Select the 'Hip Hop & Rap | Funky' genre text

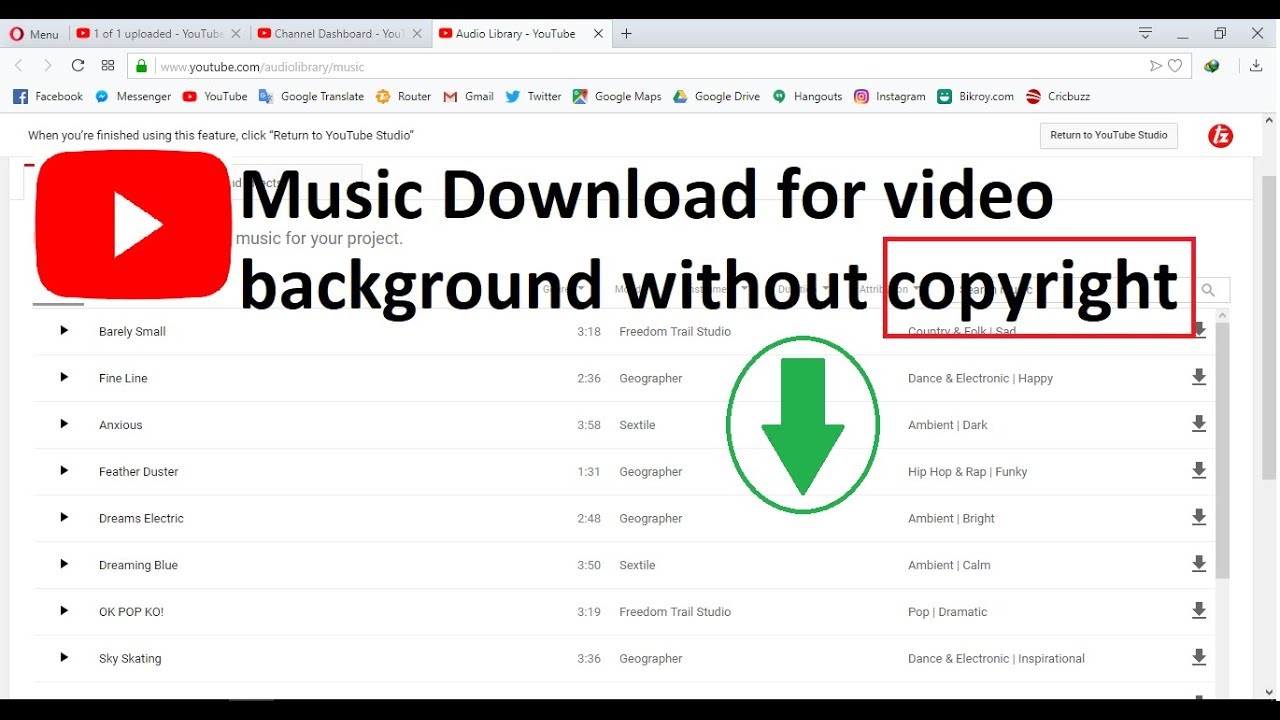967,472
